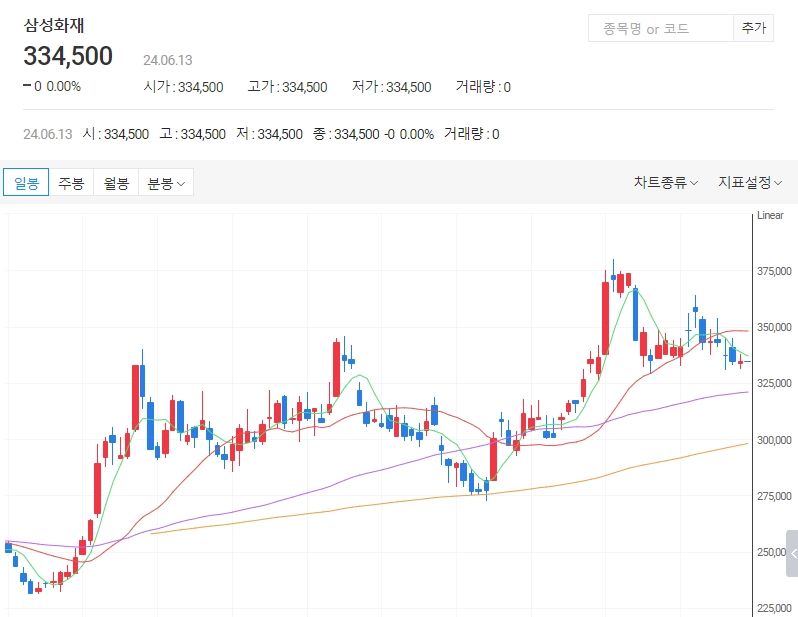Select the 일봉 daily chart tab

tap(26, 182)
